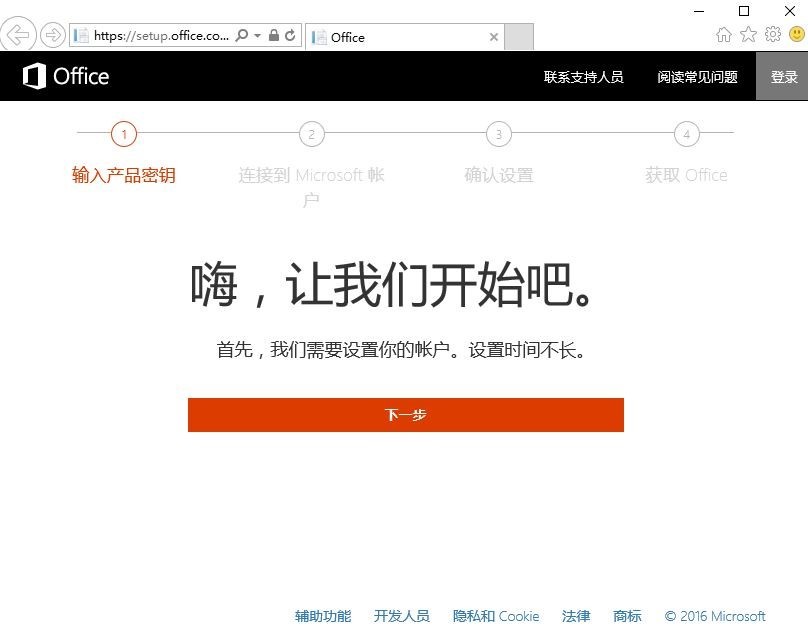Click the 确认设置 step label
Image resolution: width=808 pixels, height=632 pixels.
tap(499, 175)
